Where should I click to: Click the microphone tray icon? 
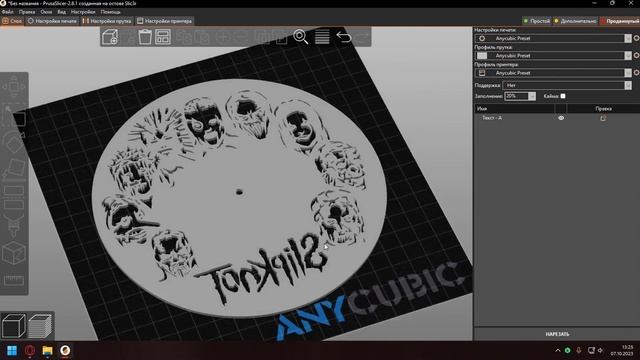578,350
